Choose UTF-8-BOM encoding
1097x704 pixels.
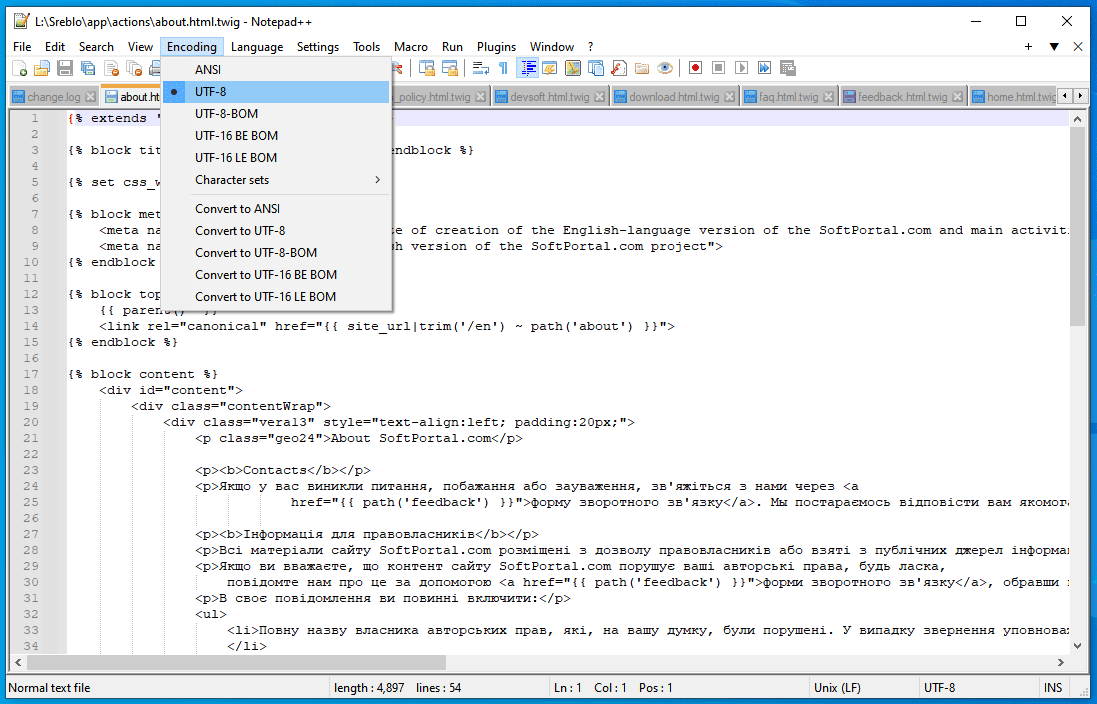coord(276,113)
